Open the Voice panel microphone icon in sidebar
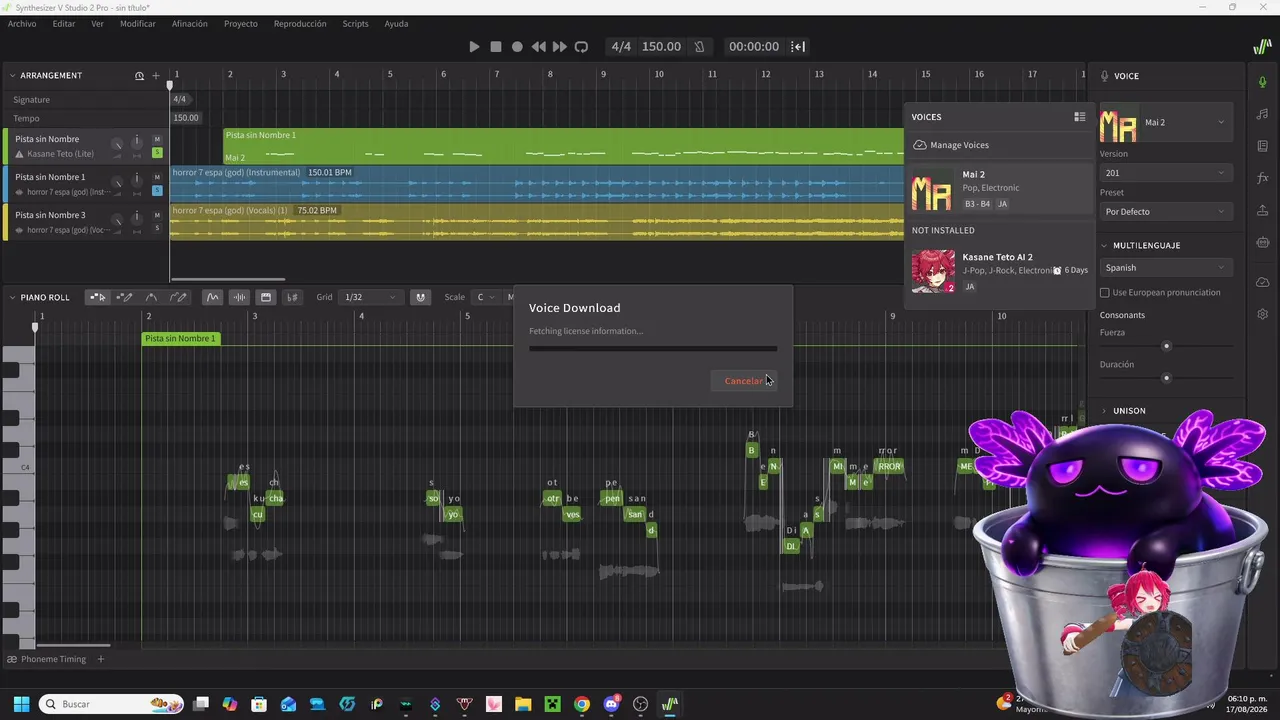 [x=1263, y=82]
